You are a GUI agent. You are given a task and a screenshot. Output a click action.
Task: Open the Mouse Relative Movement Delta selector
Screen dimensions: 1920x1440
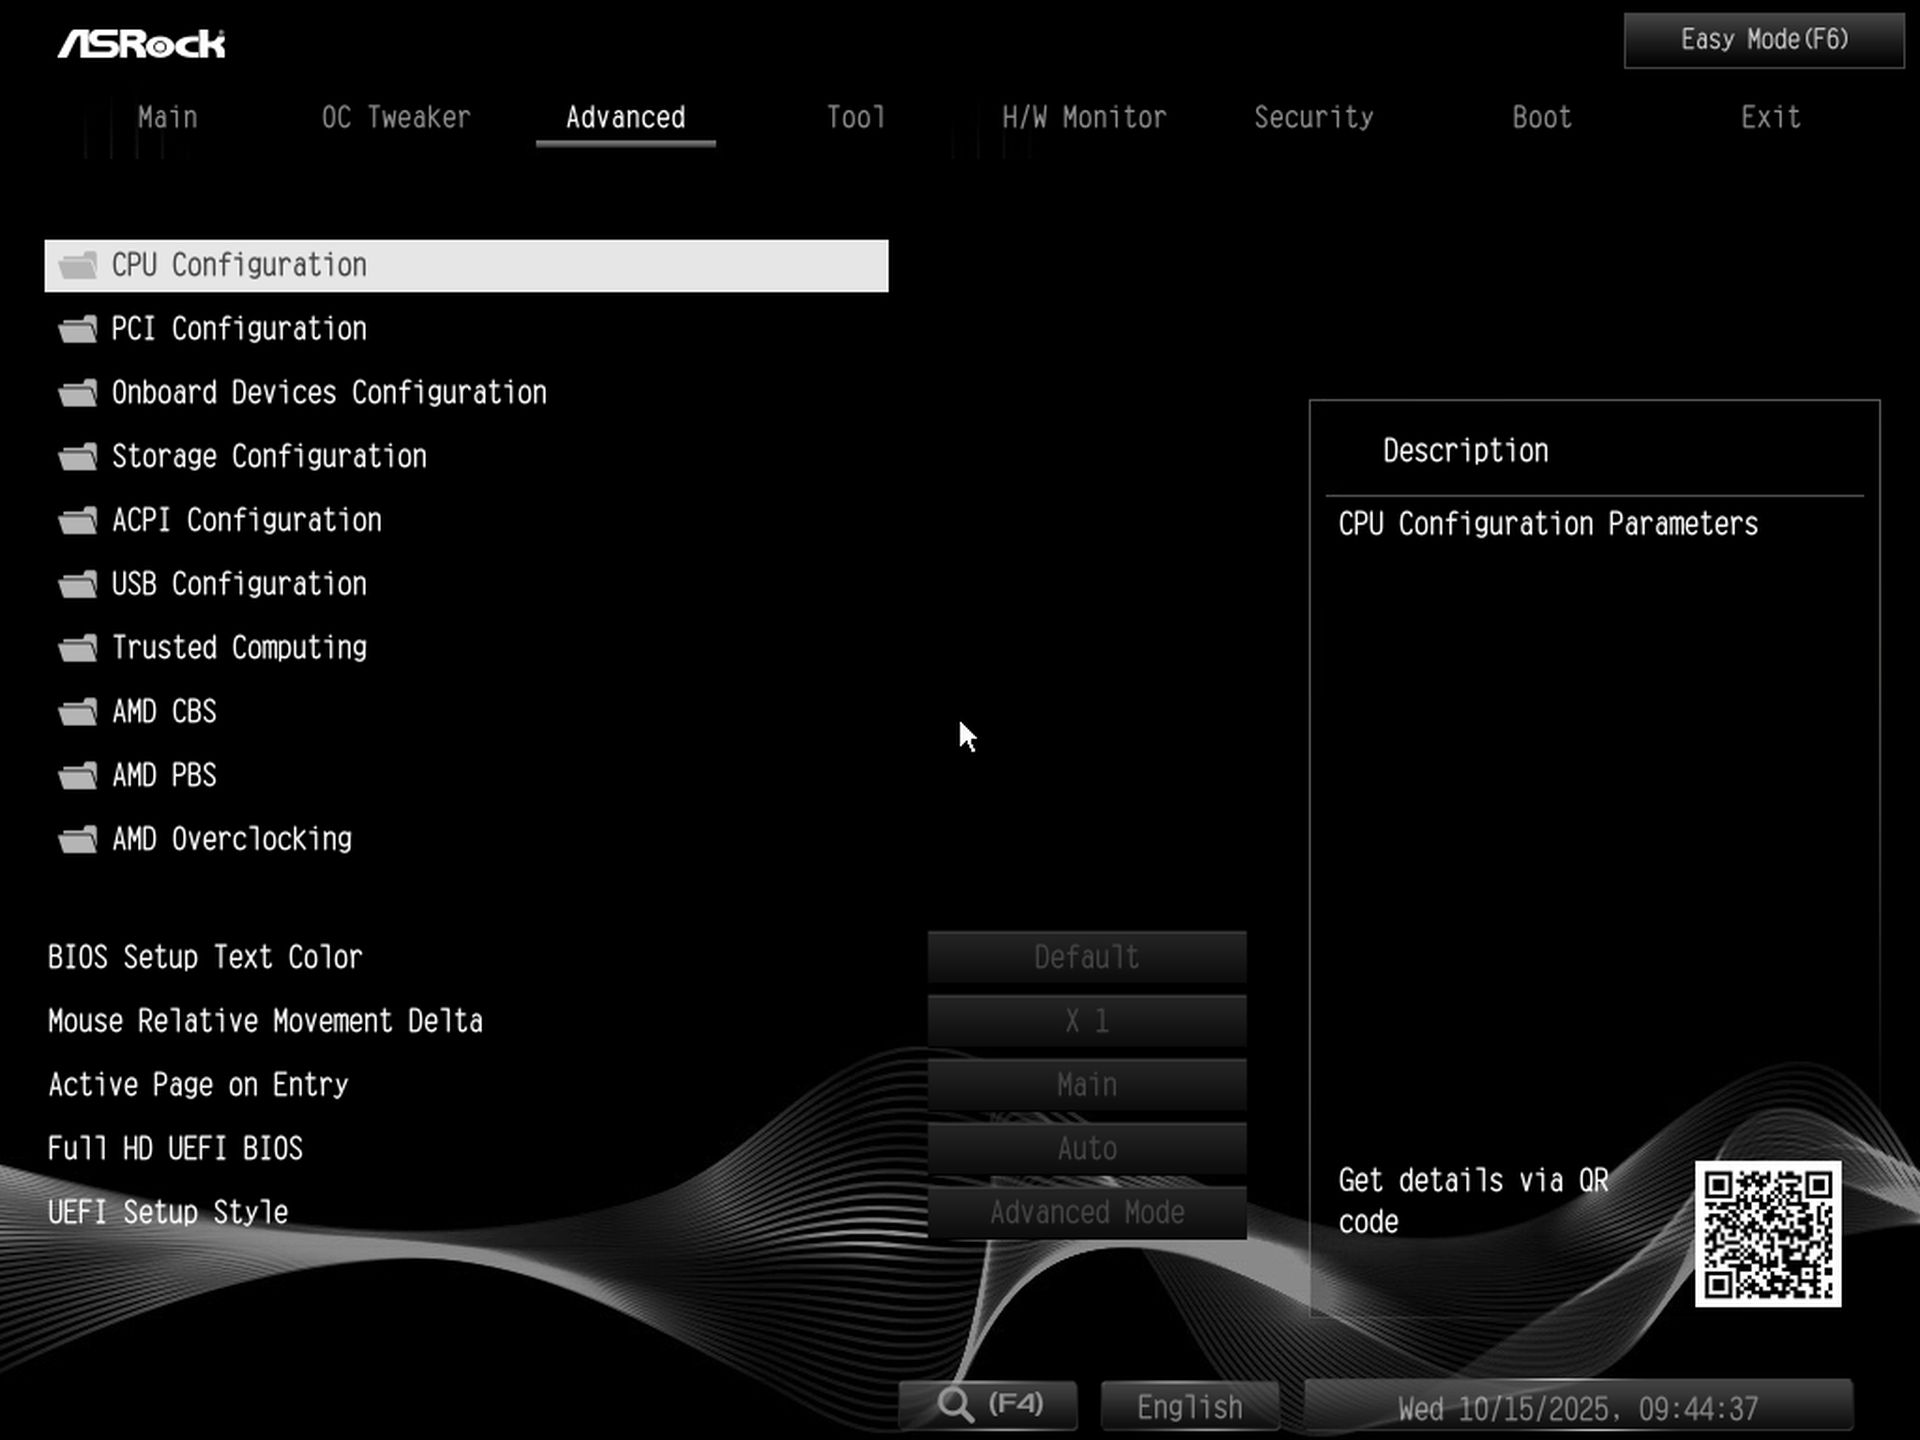pyautogui.click(x=1087, y=1021)
